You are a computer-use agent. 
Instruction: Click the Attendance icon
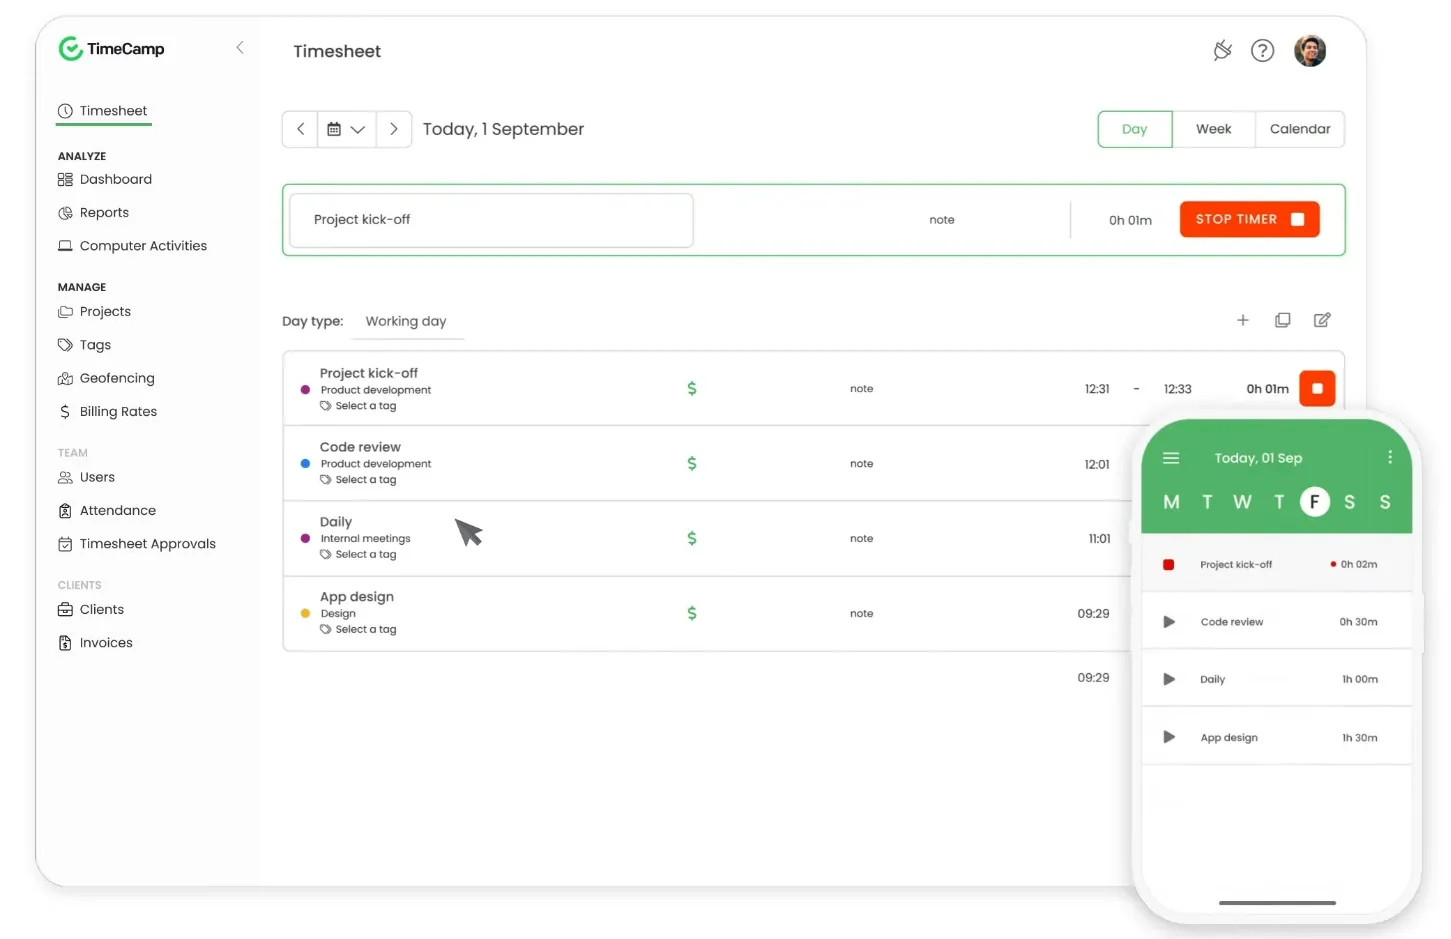click(x=65, y=510)
